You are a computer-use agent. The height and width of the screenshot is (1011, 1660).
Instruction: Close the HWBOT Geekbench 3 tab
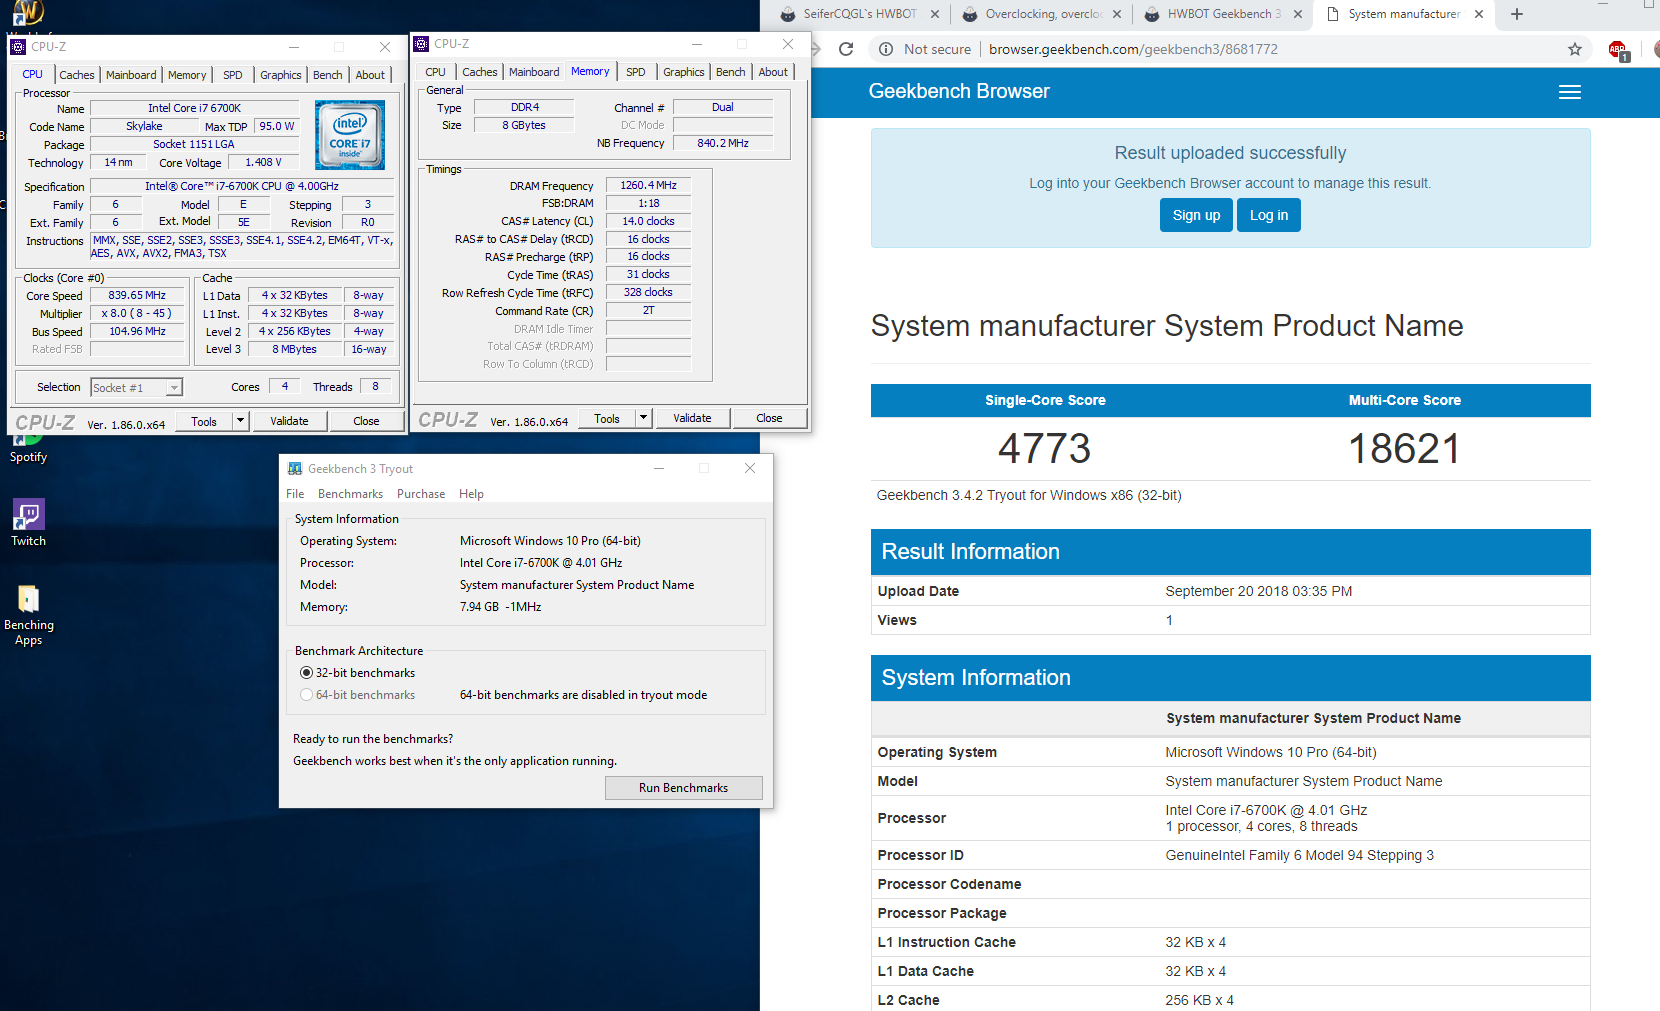pyautogui.click(x=1298, y=14)
